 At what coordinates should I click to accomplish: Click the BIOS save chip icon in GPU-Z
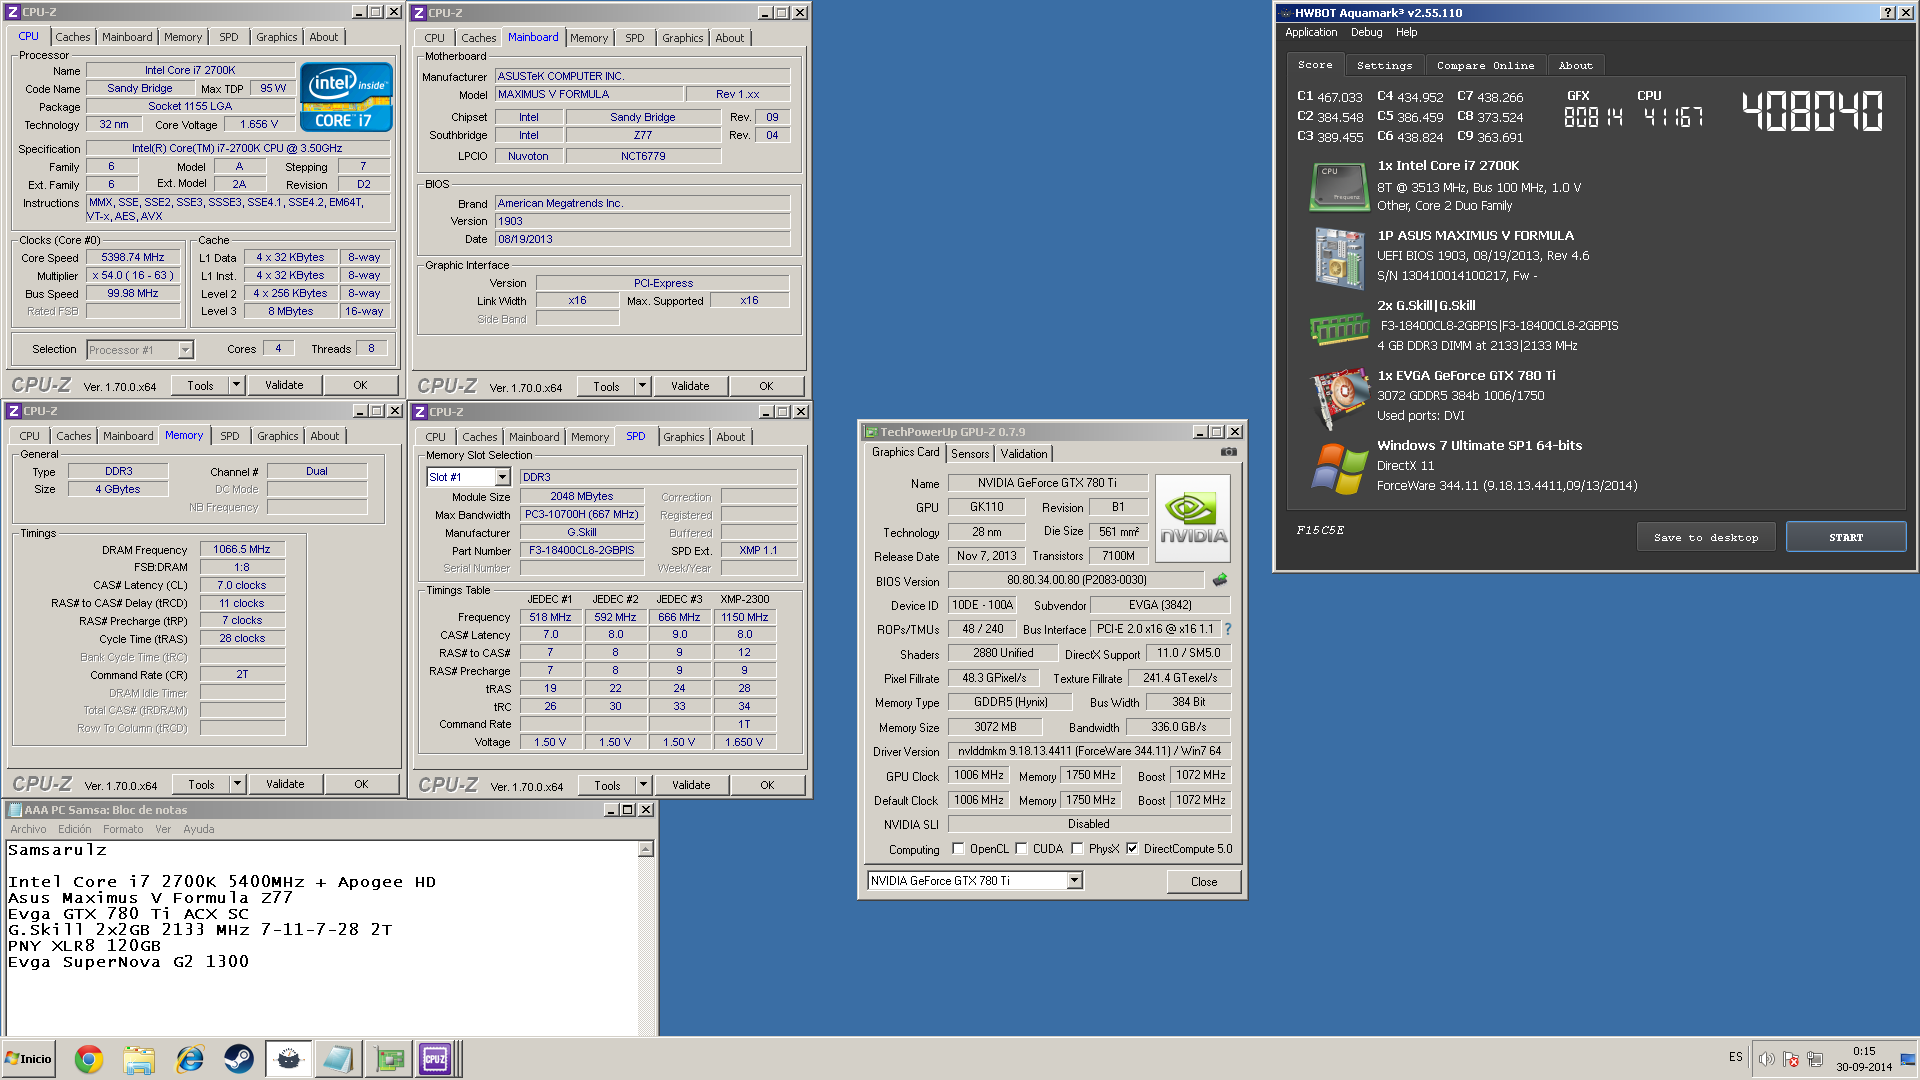pos(1220,580)
